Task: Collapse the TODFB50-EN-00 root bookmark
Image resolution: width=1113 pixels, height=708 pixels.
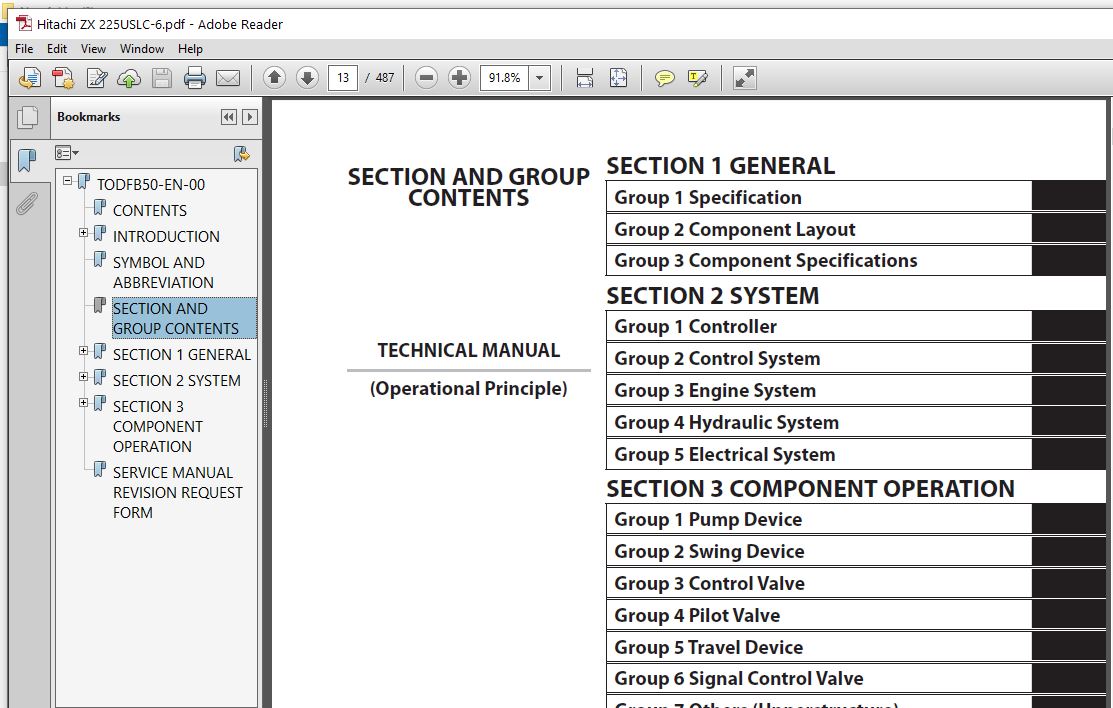Action: pyautogui.click(x=67, y=180)
